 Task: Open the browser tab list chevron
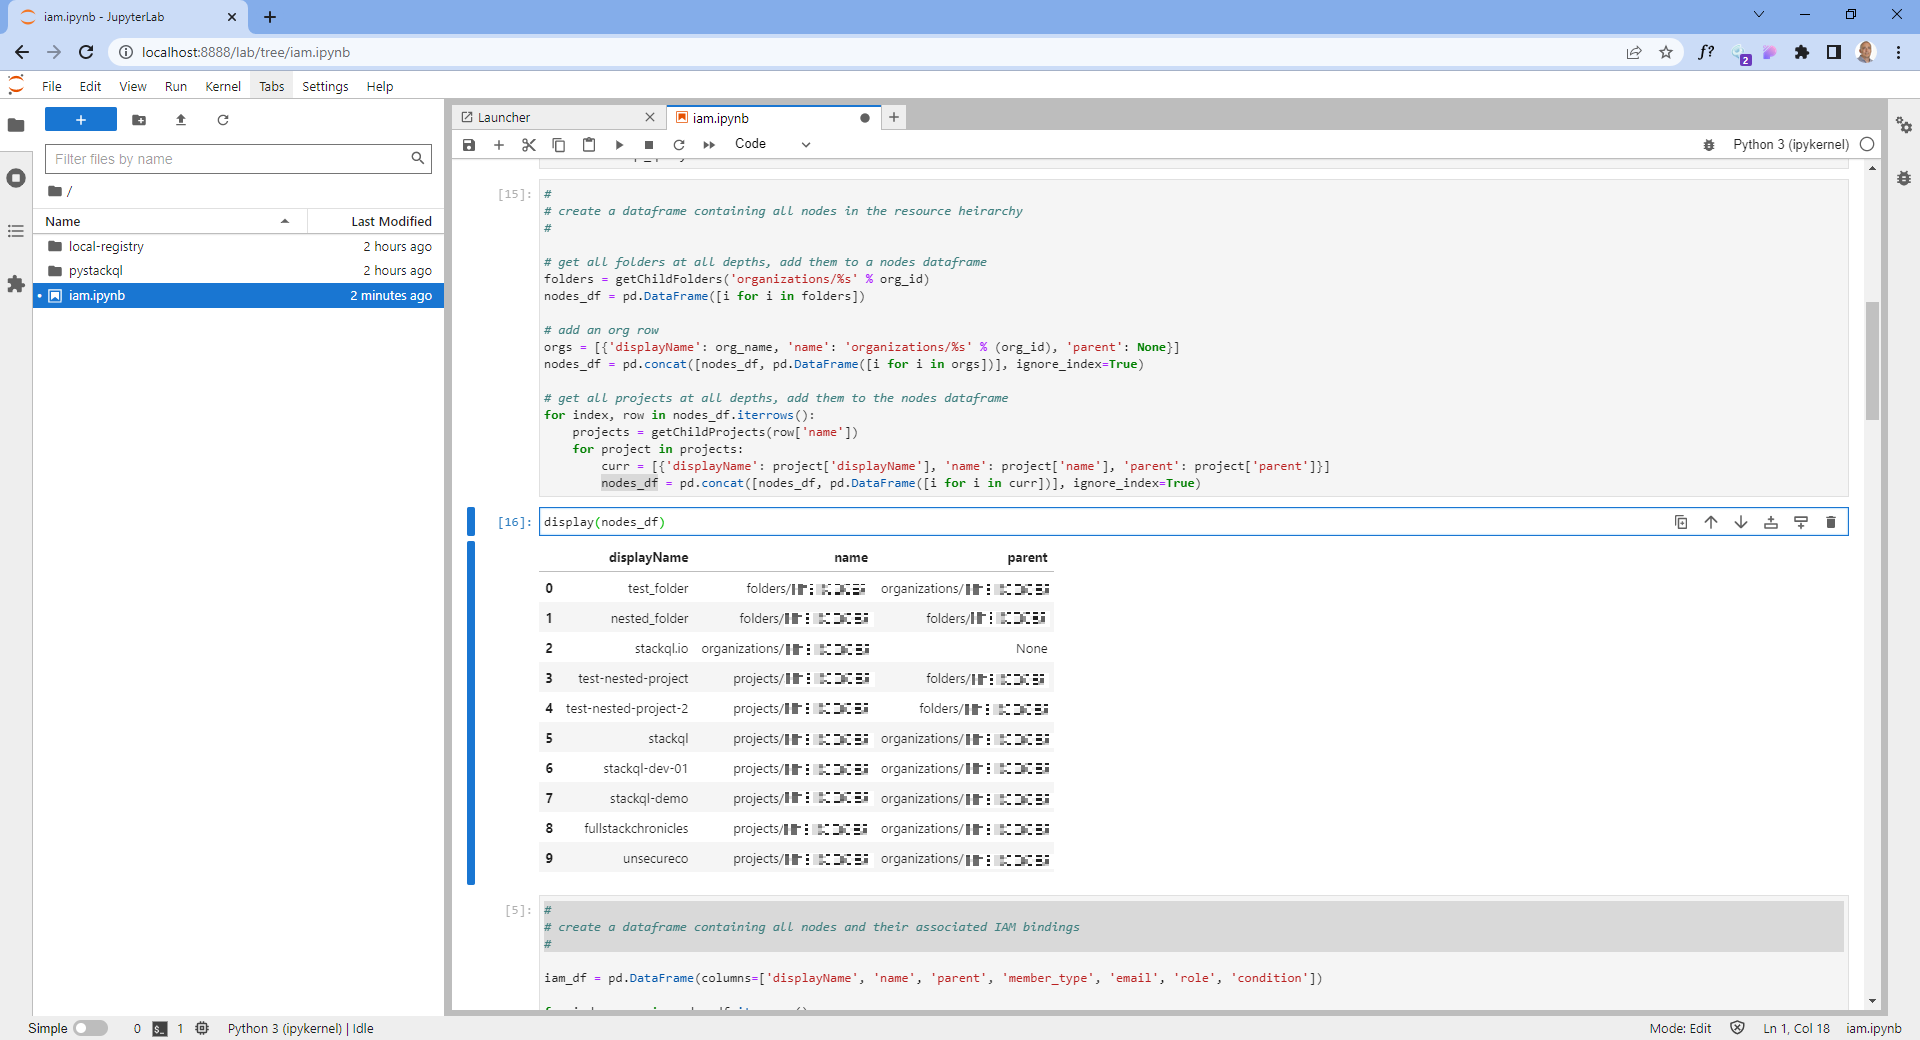coord(1758,15)
